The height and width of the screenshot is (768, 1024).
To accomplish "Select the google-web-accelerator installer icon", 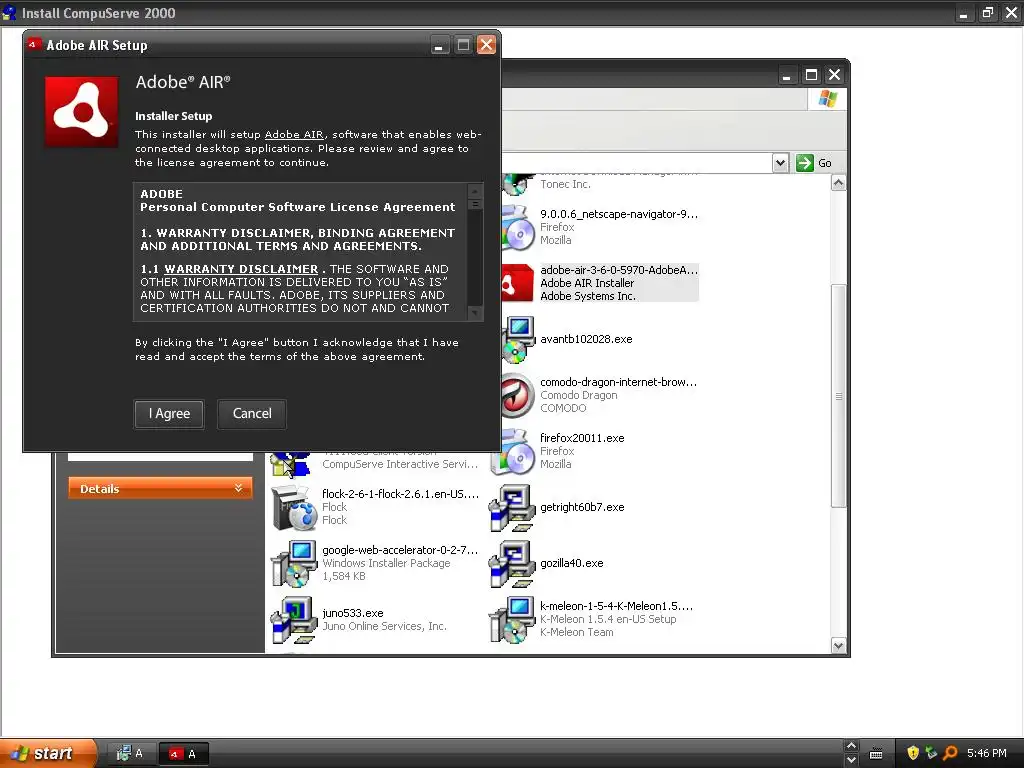I will tap(294, 564).
